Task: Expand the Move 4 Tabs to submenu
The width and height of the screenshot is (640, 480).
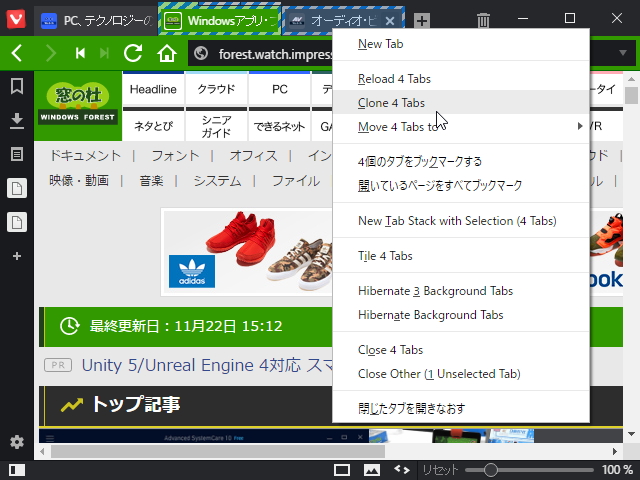Action: tap(461, 127)
